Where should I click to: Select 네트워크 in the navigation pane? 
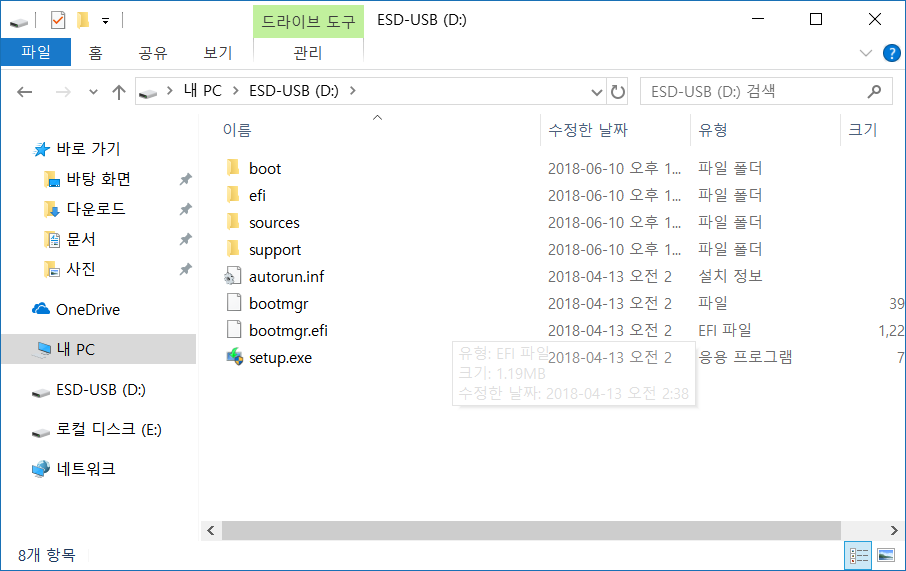(86, 469)
